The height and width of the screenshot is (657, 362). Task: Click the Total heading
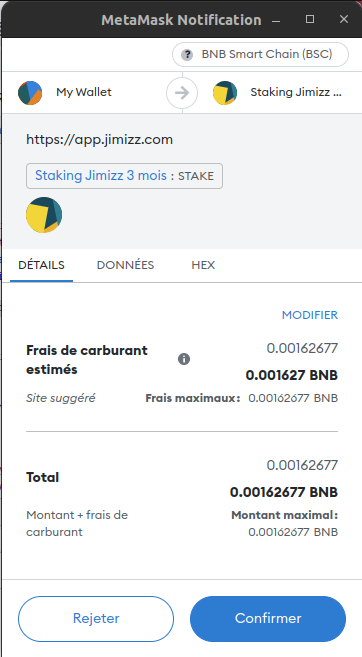pos(42,477)
